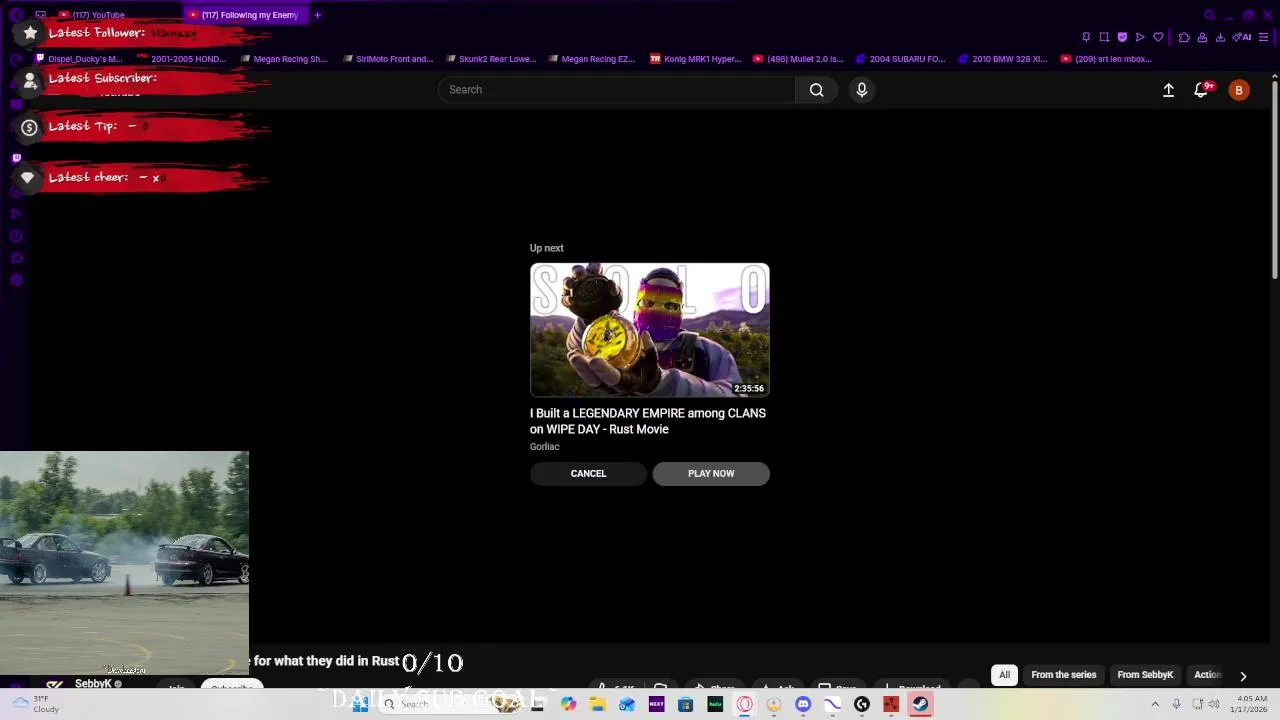Open File Explorer from the taskbar
Image resolution: width=1280 pixels, height=720 pixels.
point(598,704)
